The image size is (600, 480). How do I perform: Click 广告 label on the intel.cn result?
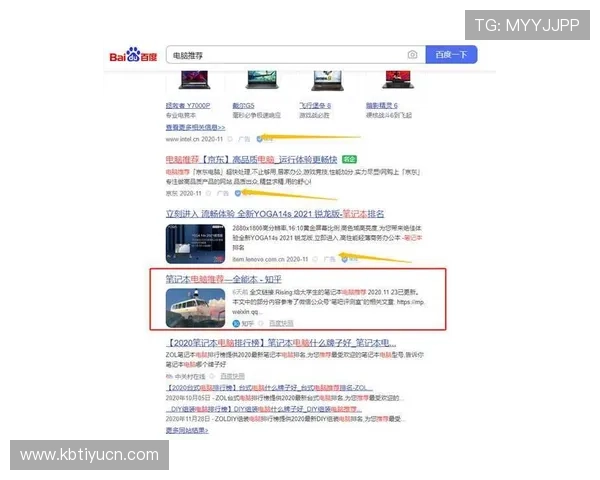[244, 139]
